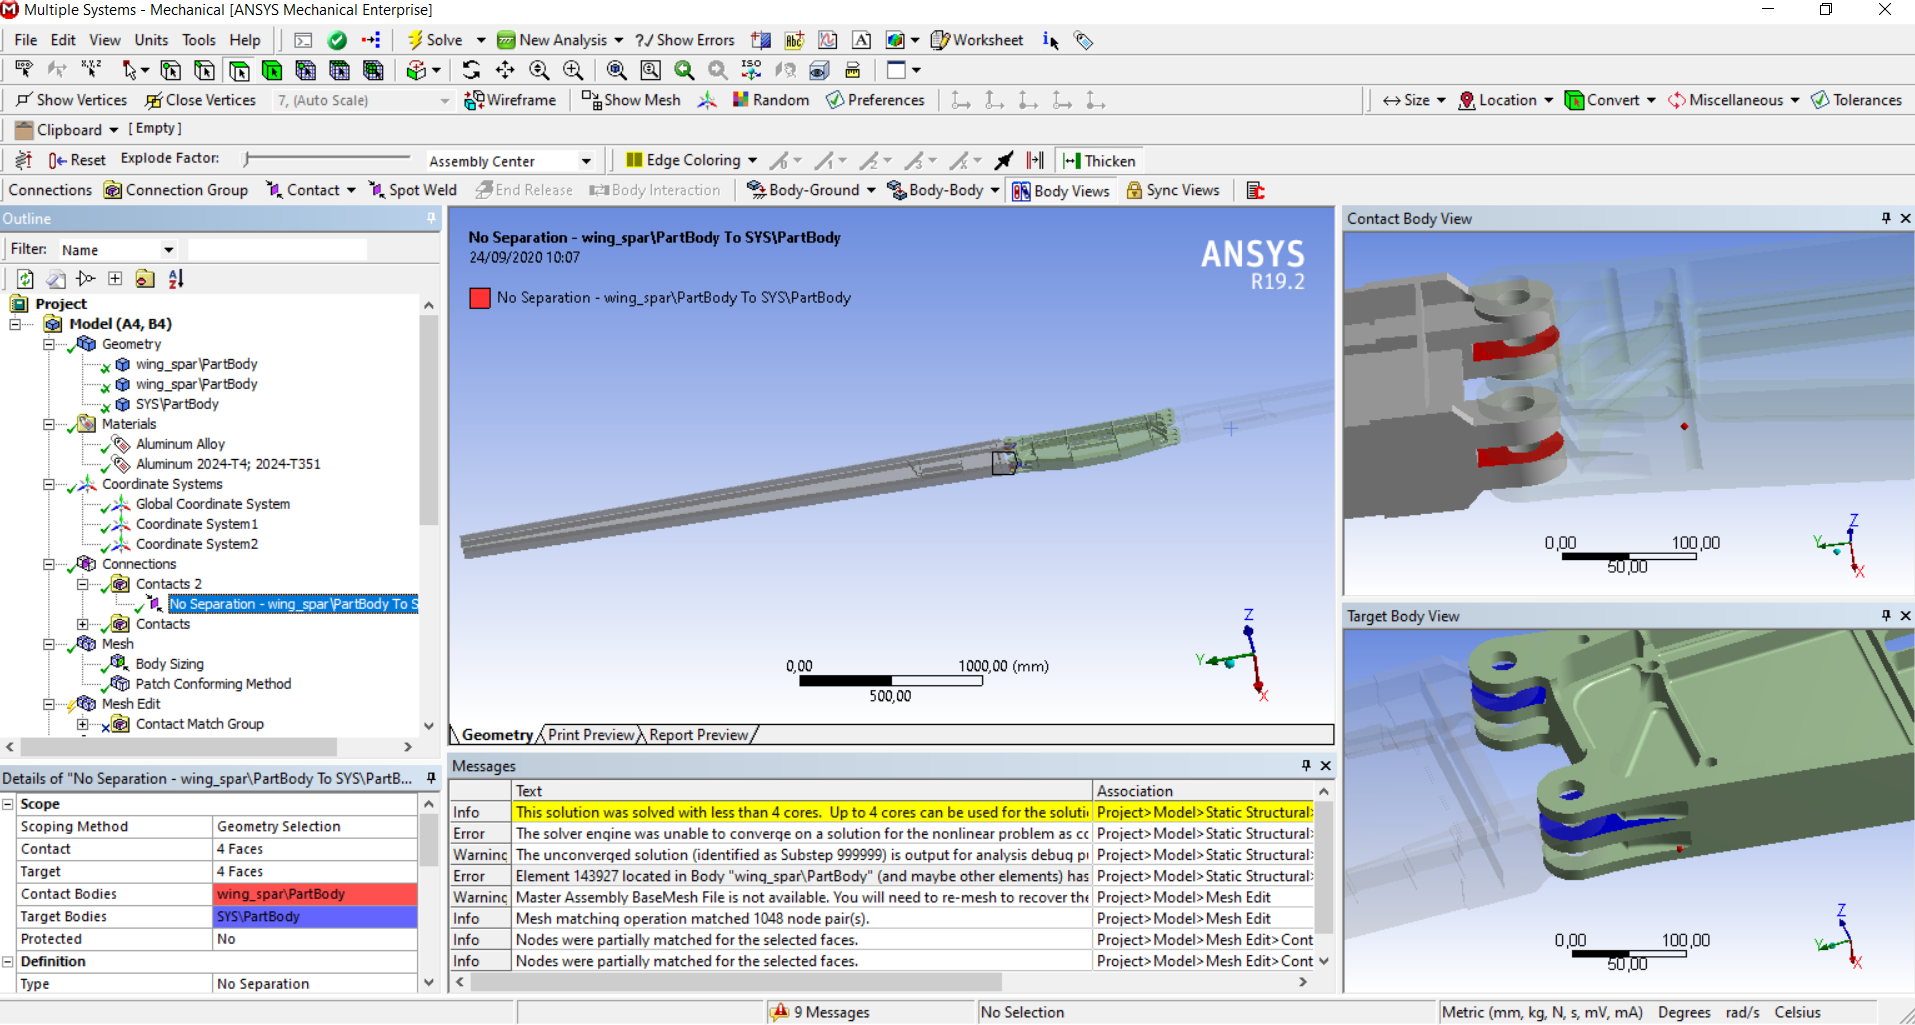Toggle Sync Views option

(x=1172, y=190)
